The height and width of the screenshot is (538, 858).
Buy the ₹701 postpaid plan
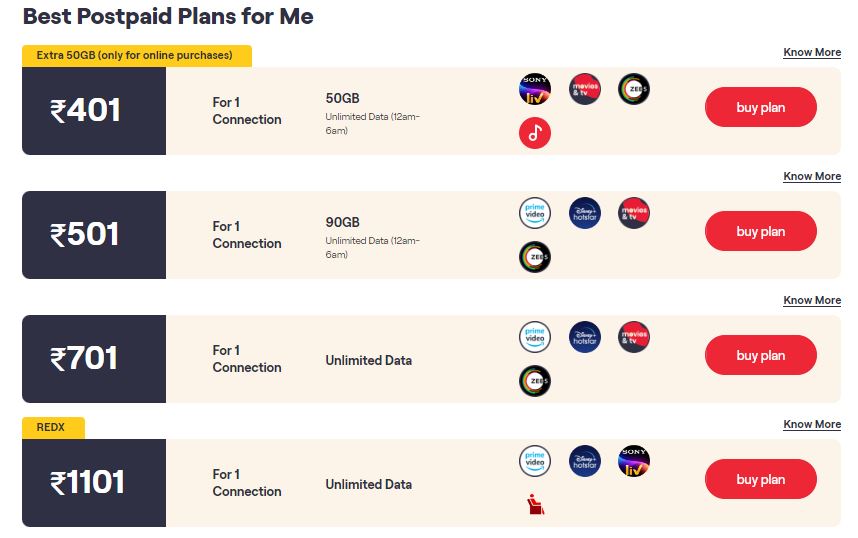pos(760,356)
